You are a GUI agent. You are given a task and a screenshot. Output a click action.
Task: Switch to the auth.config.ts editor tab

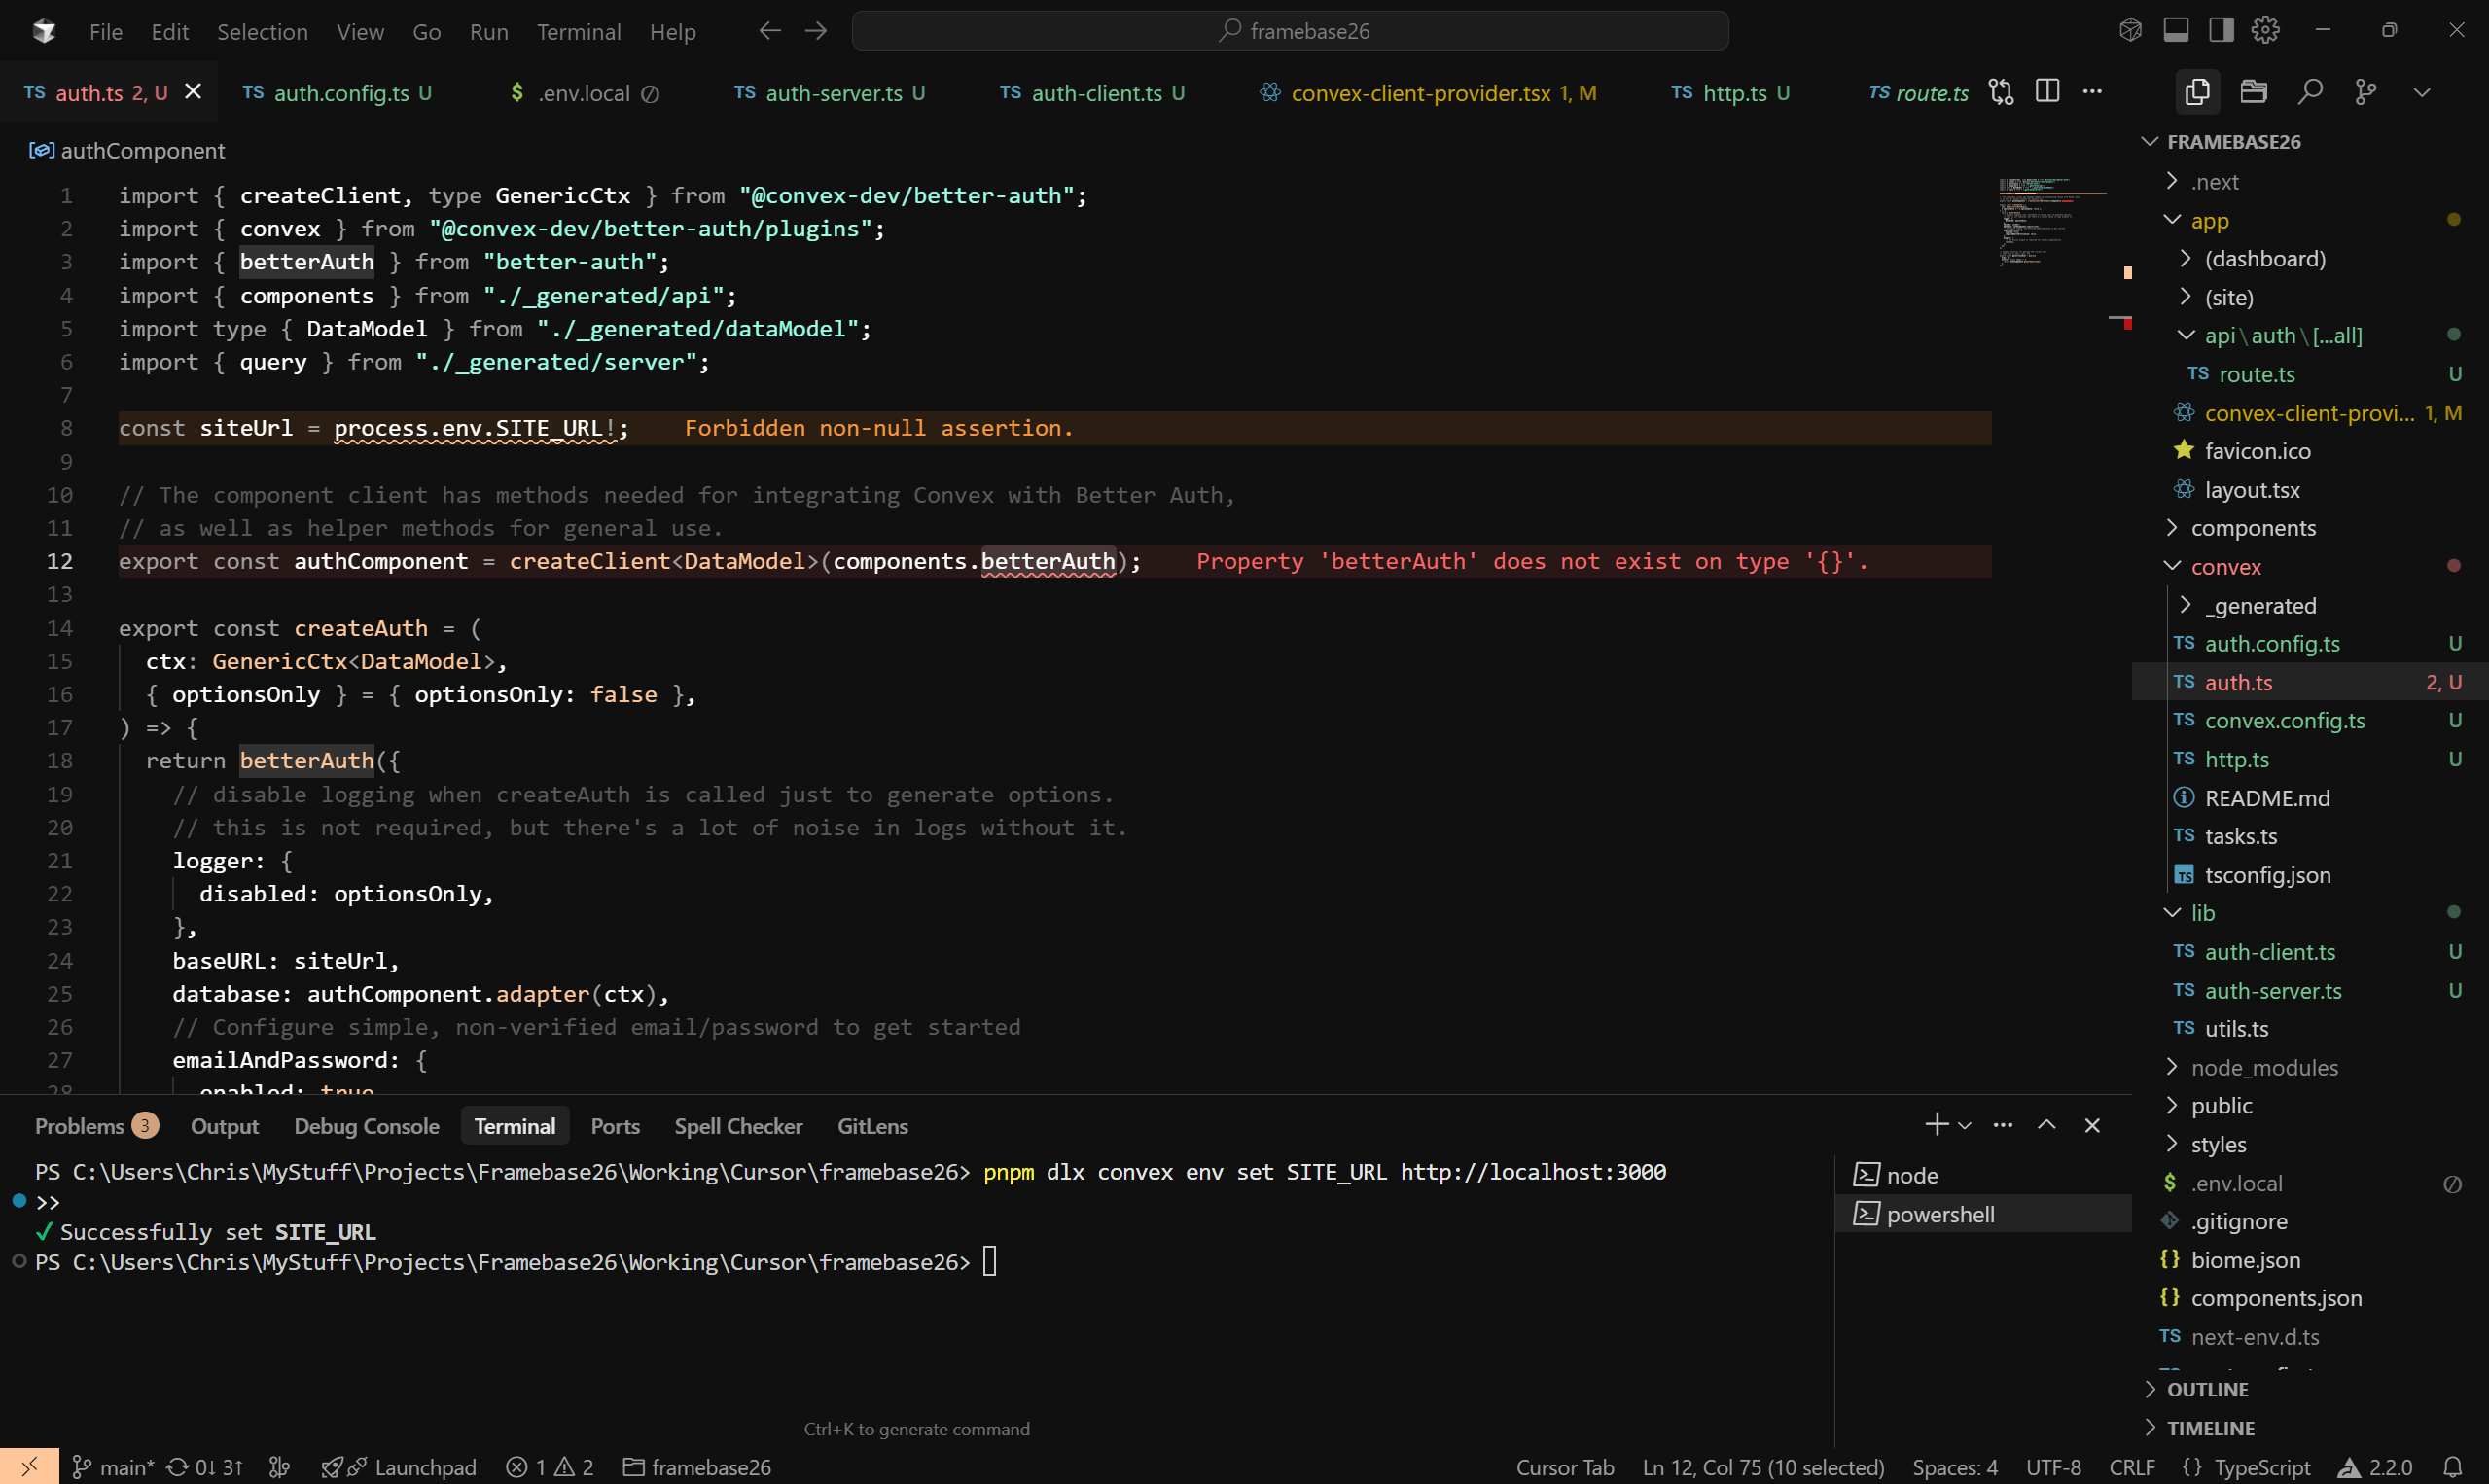(x=340, y=93)
